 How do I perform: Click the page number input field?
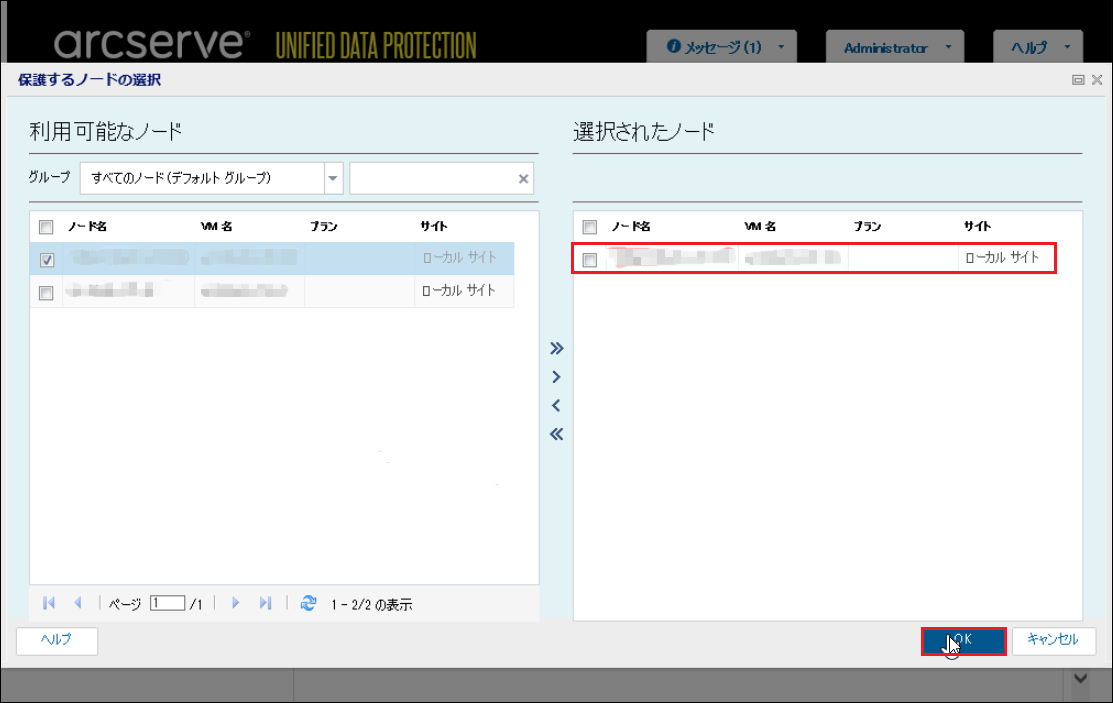(x=168, y=603)
